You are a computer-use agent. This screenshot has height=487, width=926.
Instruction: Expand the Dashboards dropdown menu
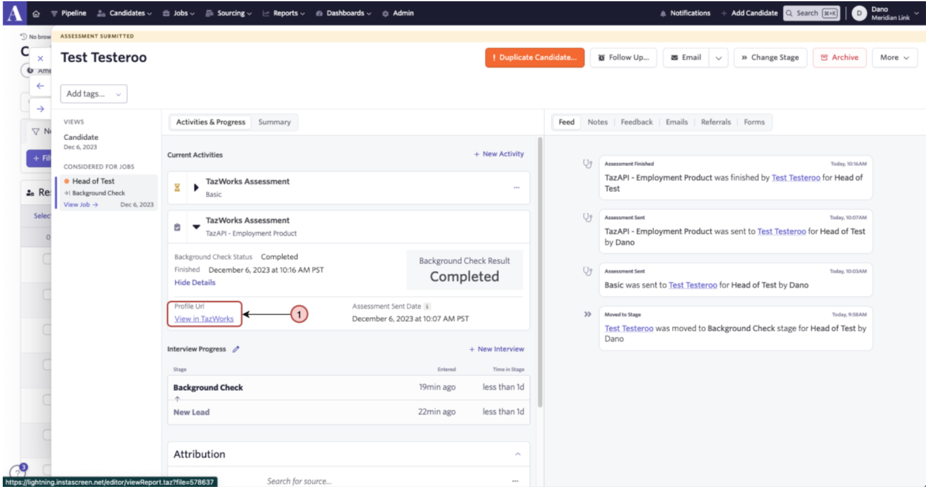[343, 13]
